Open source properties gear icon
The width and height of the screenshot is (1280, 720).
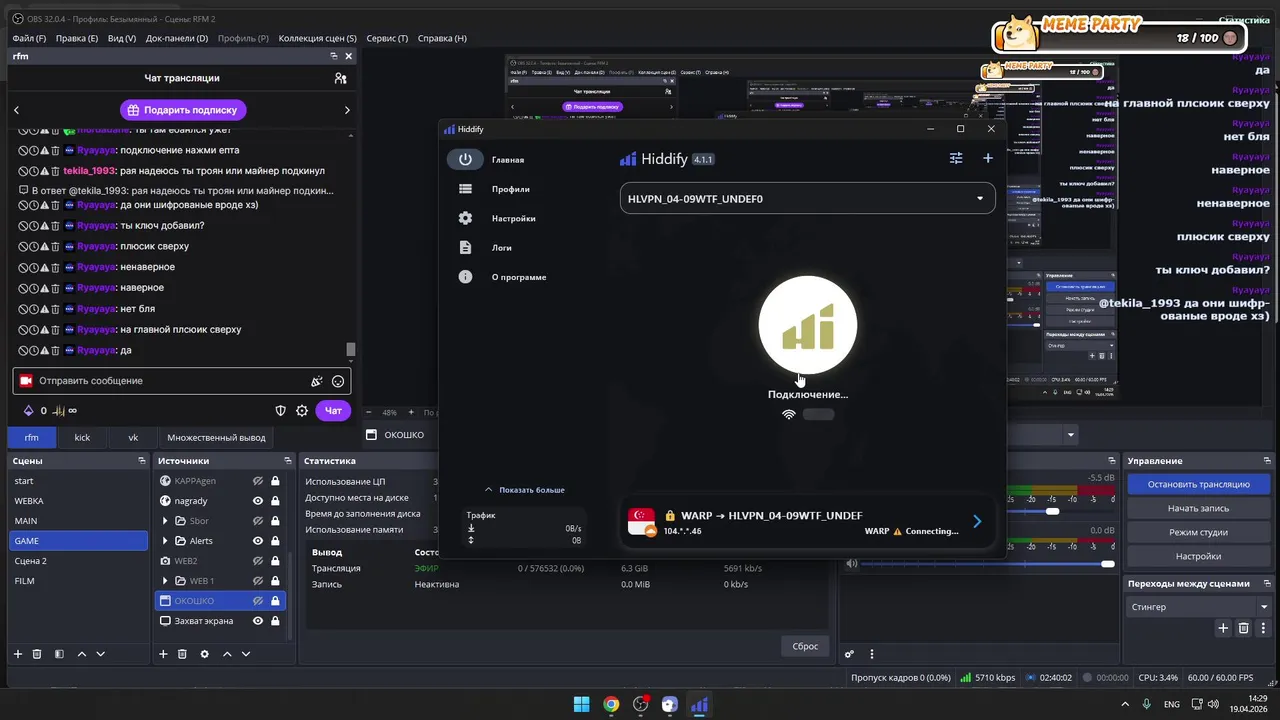click(x=205, y=654)
